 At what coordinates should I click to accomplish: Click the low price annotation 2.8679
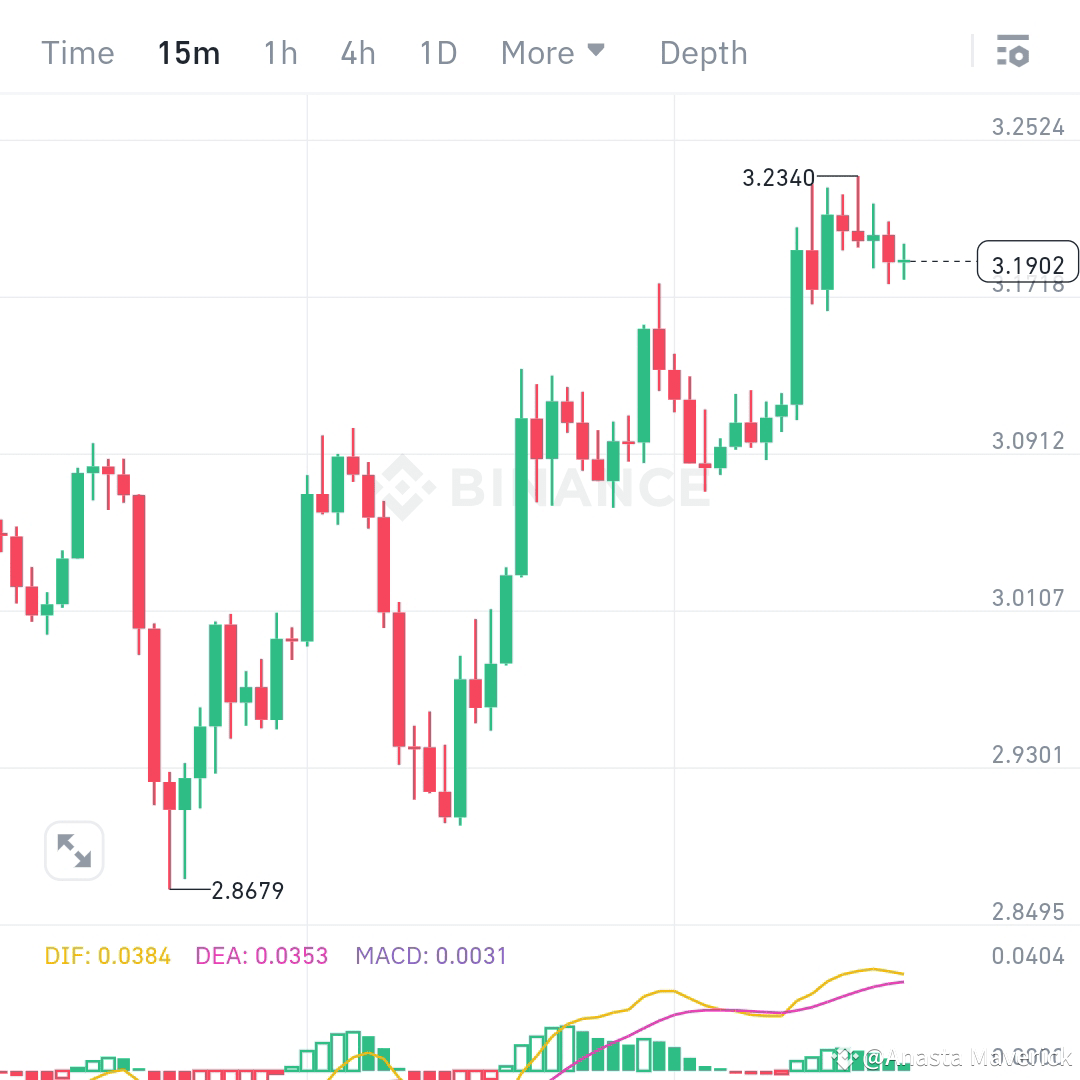247,890
